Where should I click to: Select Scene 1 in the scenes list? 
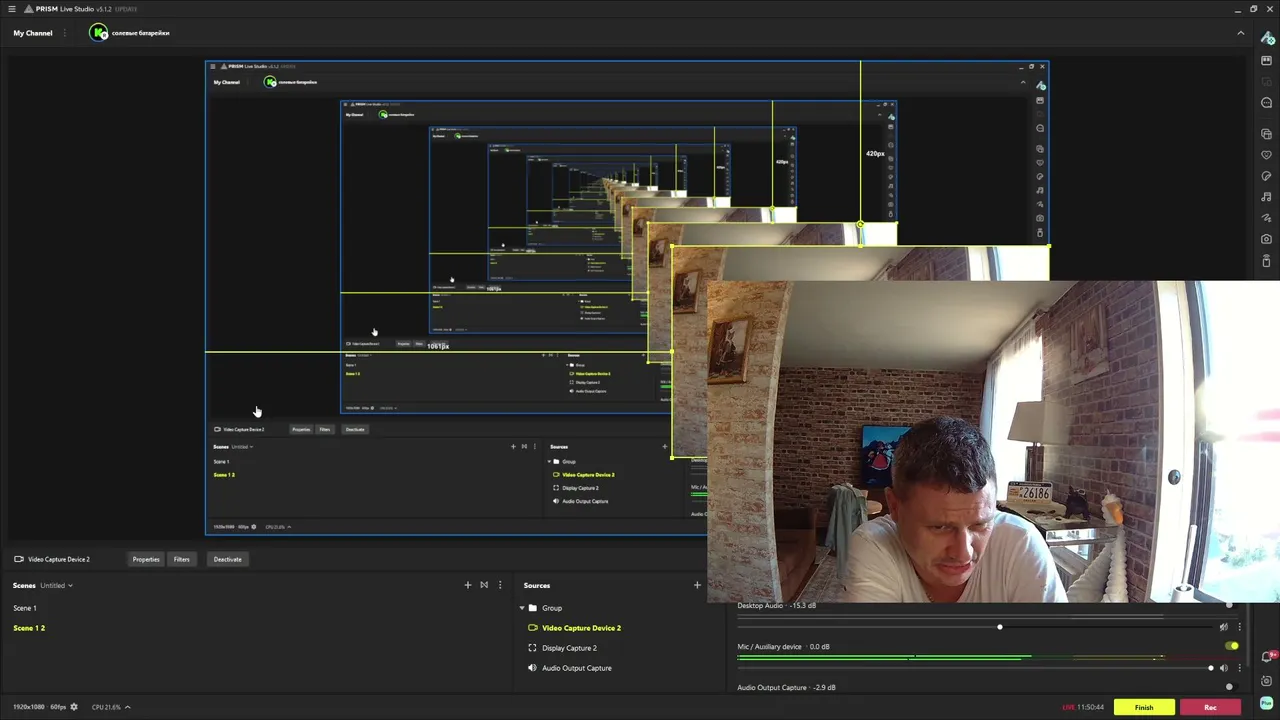pos(25,608)
